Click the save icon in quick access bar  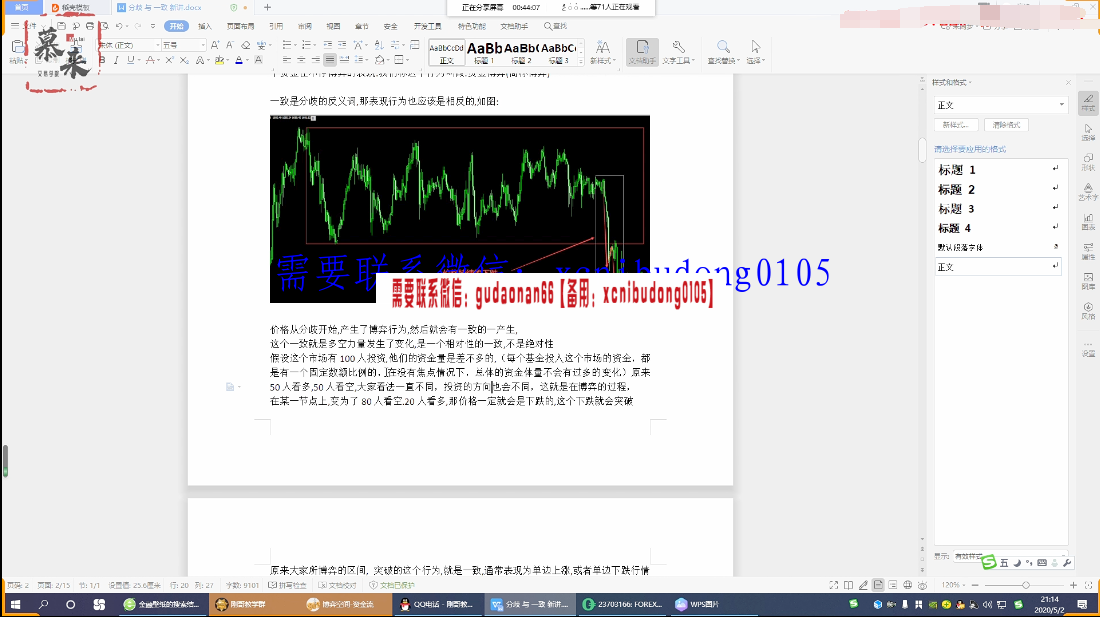[62, 26]
